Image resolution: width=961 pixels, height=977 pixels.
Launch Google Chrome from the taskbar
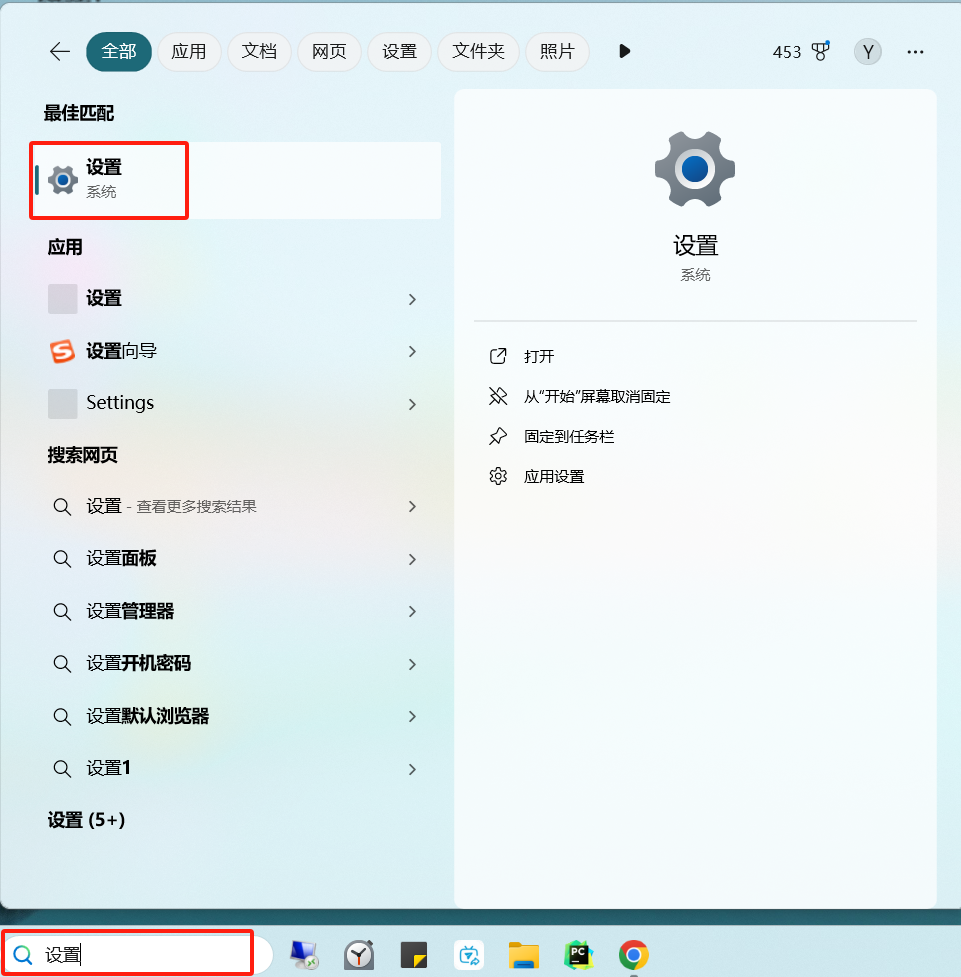point(633,955)
